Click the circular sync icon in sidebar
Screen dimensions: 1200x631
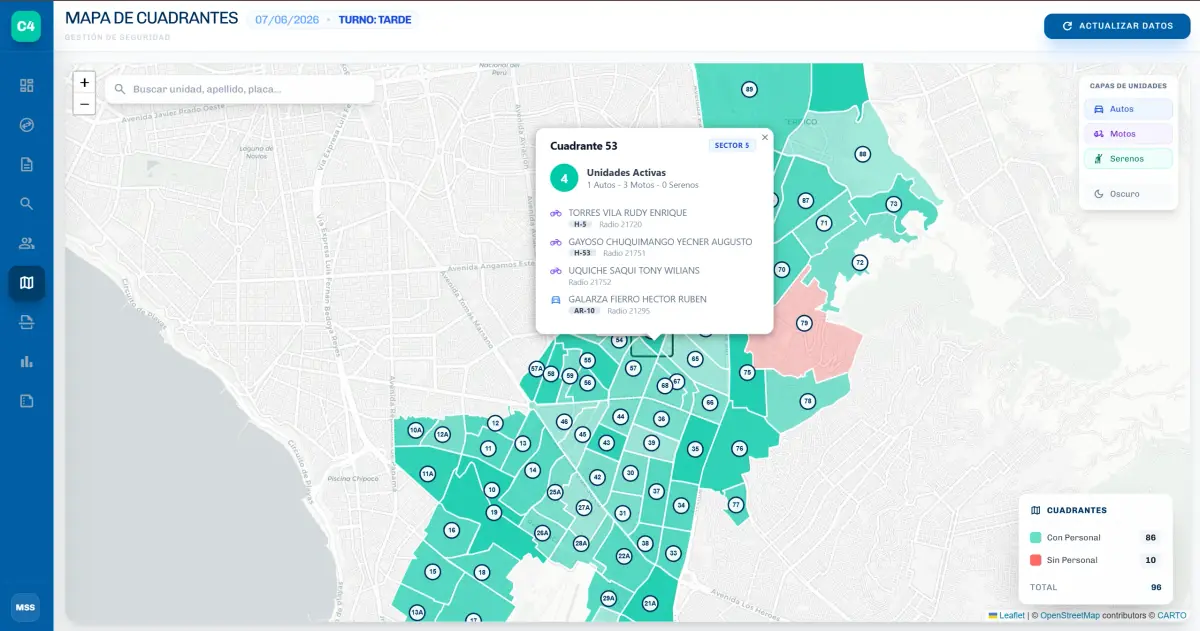[27, 125]
